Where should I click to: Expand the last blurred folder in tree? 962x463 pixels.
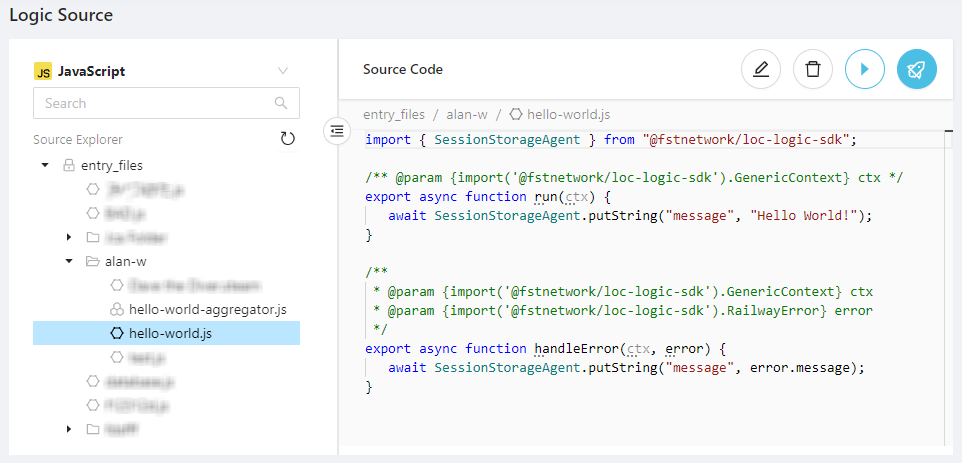click(69, 429)
